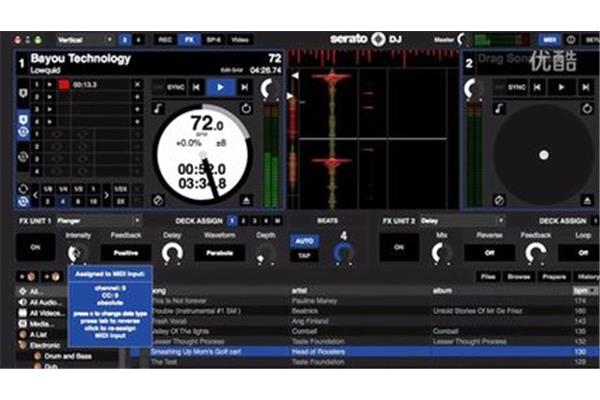Set cue point 3 with its plus button
The image size is (600, 400).
click(x=137, y=109)
